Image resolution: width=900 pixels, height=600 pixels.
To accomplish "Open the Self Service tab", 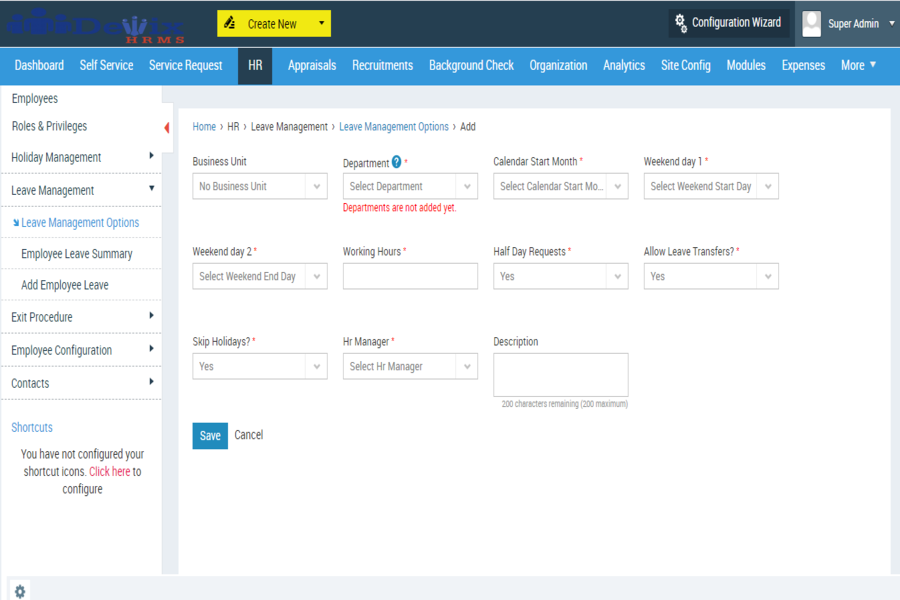I will coord(106,65).
